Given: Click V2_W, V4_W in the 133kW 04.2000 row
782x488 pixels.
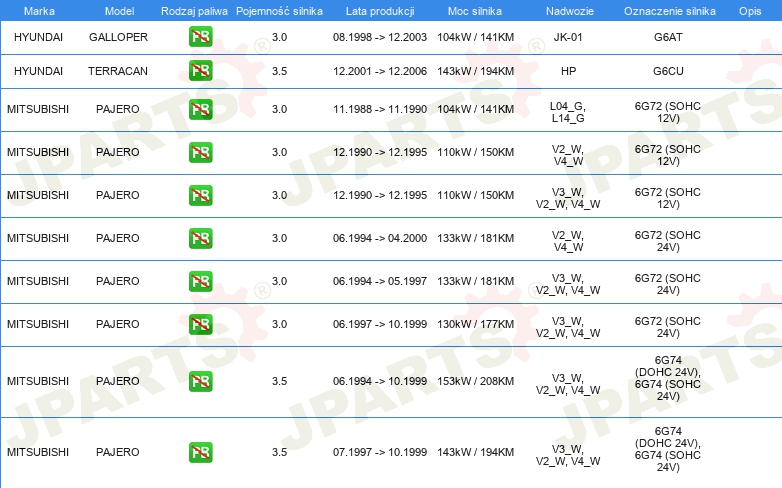Looking at the screenshot, I should click(568, 241).
